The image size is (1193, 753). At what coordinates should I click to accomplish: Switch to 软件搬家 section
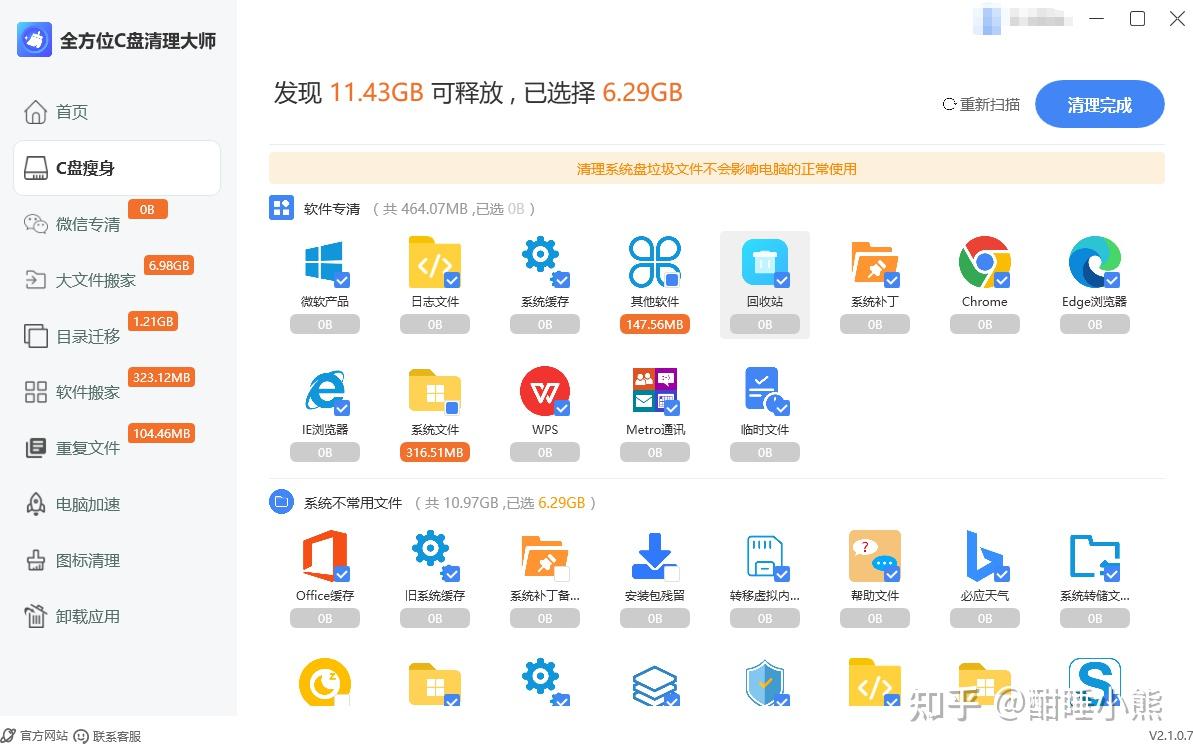[x=72, y=392]
